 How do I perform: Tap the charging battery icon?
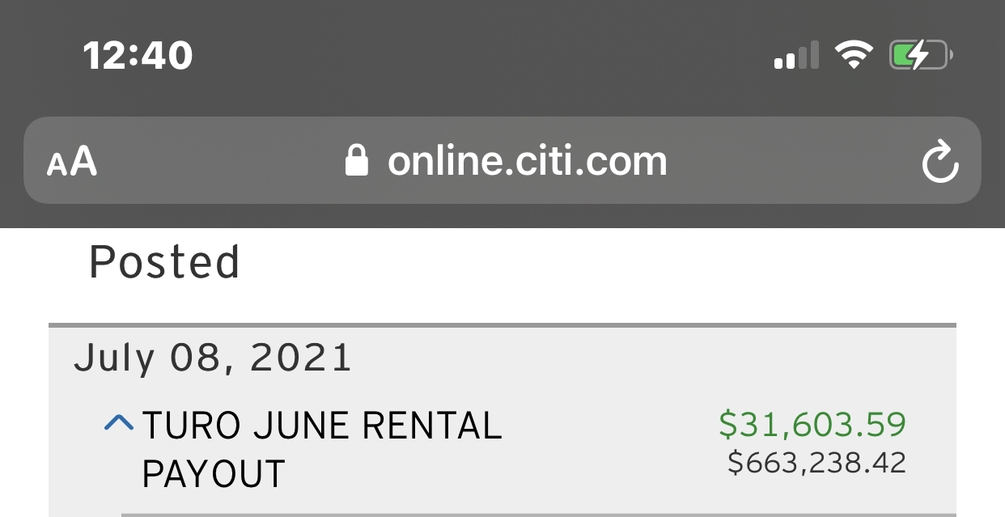[920, 55]
